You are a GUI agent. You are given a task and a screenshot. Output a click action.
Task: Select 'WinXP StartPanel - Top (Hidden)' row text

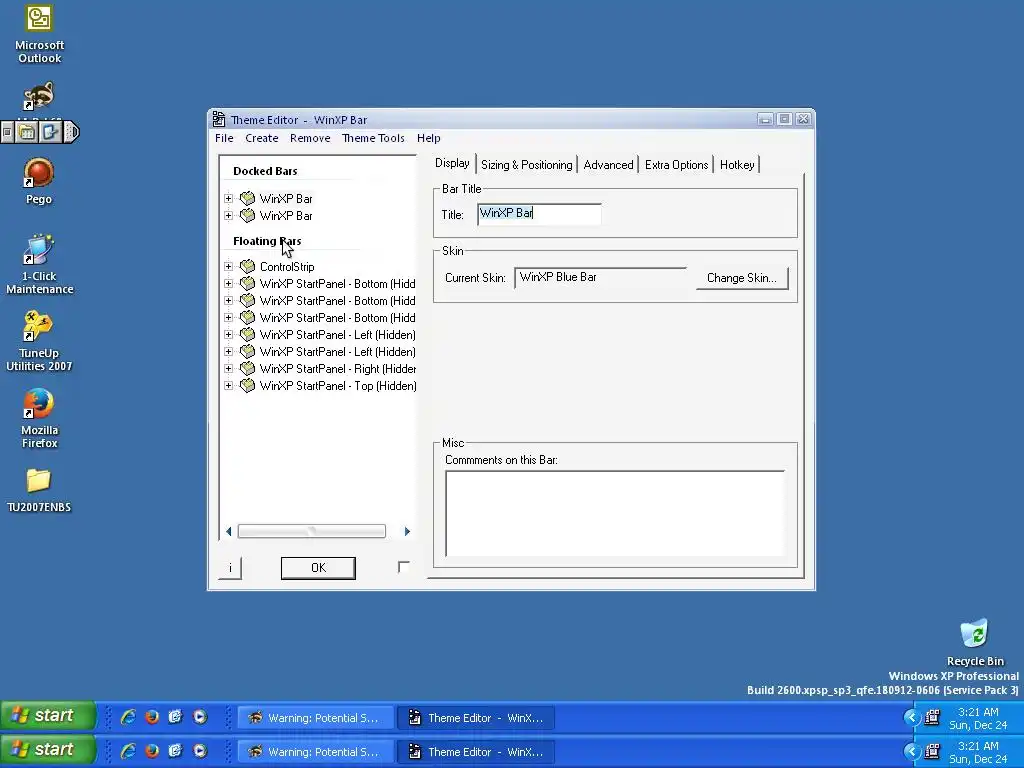[x=338, y=385]
